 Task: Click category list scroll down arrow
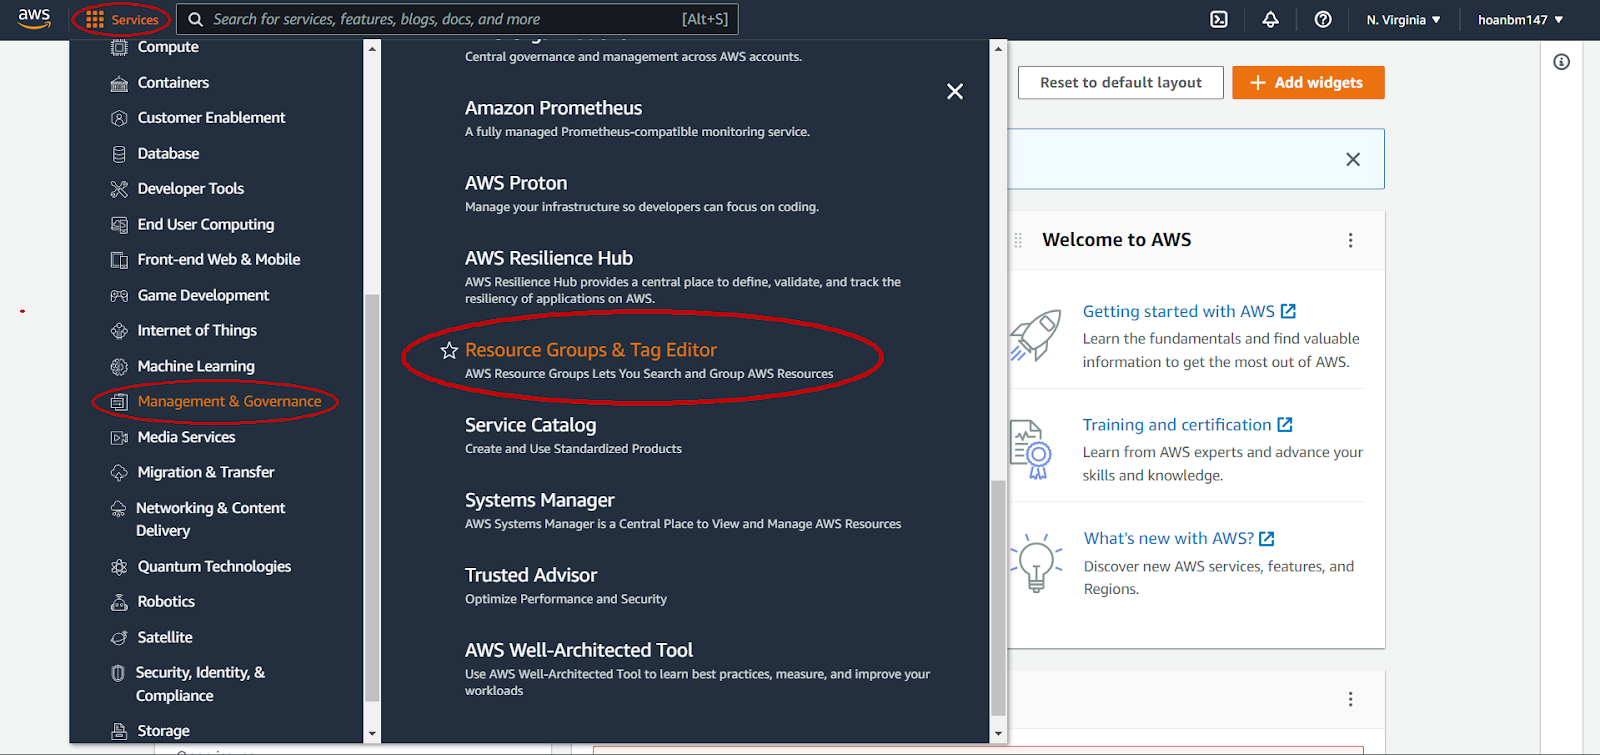coord(372,734)
